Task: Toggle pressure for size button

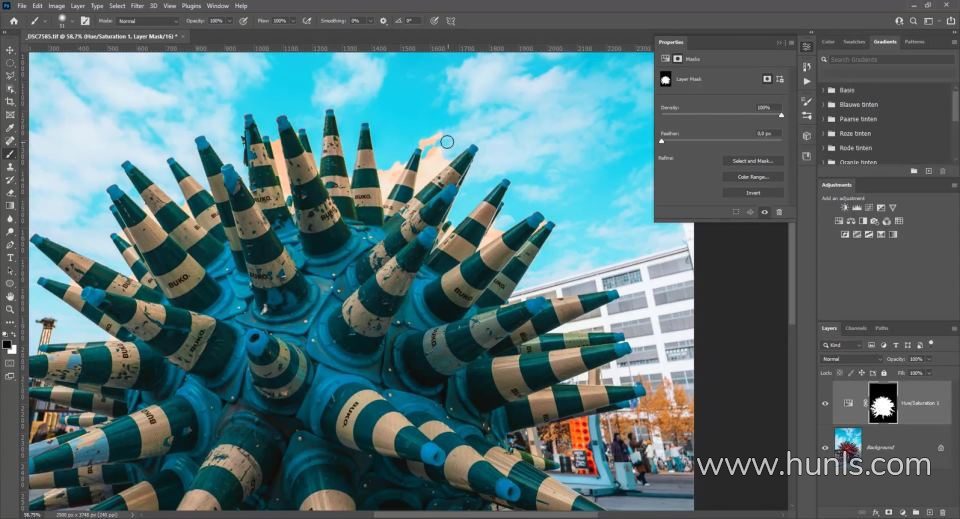Action: (x=434, y=21)
